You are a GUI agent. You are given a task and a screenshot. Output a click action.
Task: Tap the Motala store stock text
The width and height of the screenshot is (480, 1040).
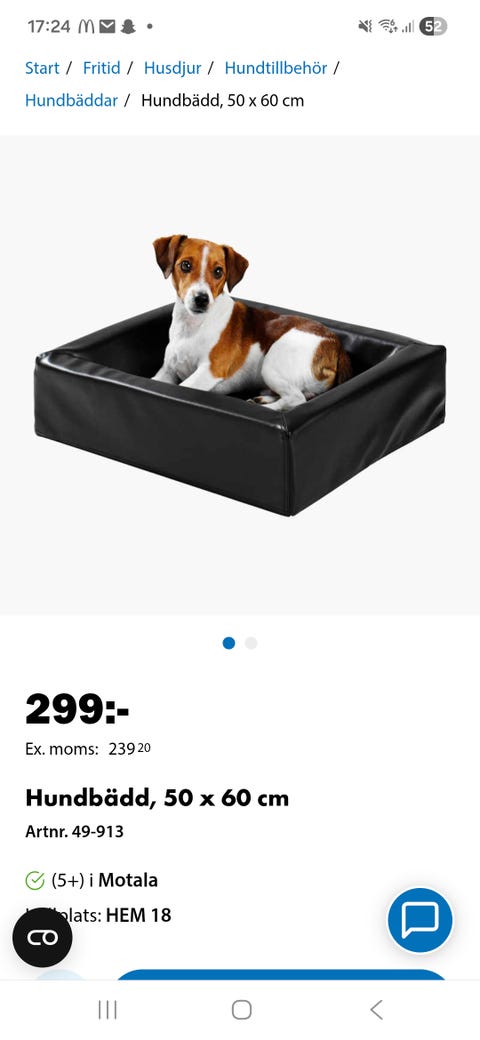click(104, 881)
